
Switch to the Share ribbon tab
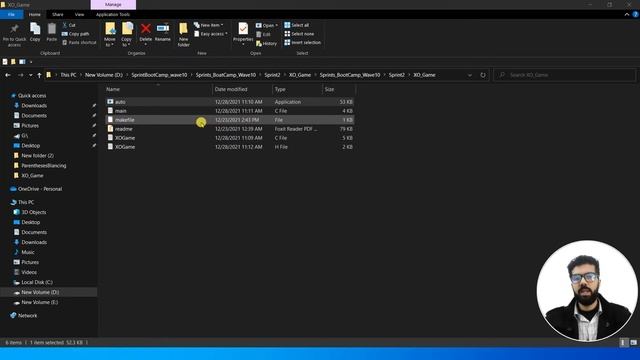point(58,14)
